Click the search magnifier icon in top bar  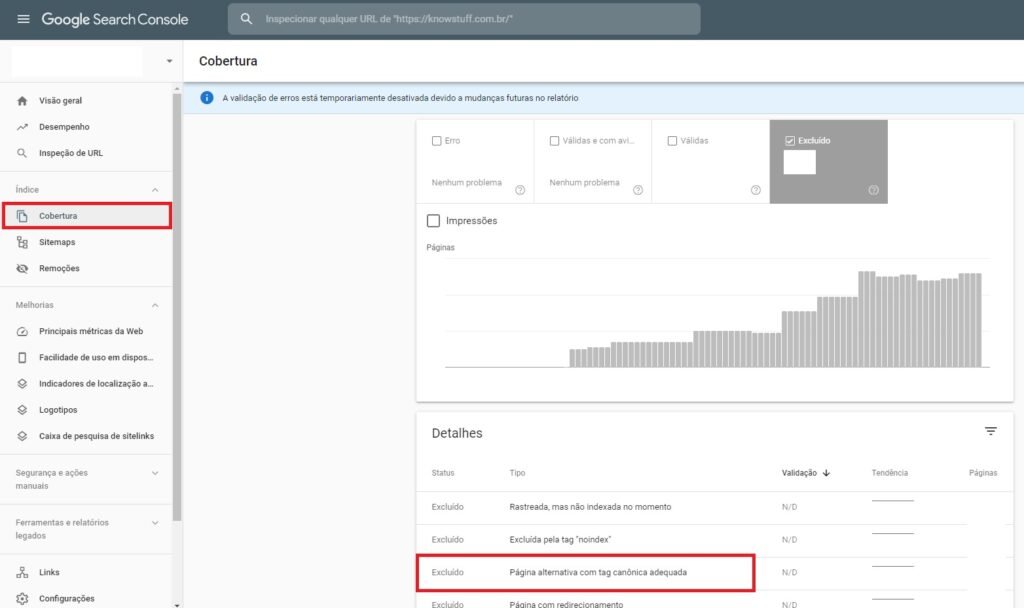coord(246,20)
